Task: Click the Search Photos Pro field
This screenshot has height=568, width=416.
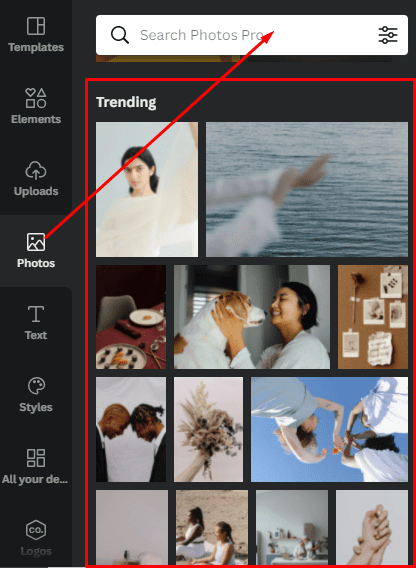Action: tap(252, 35)
